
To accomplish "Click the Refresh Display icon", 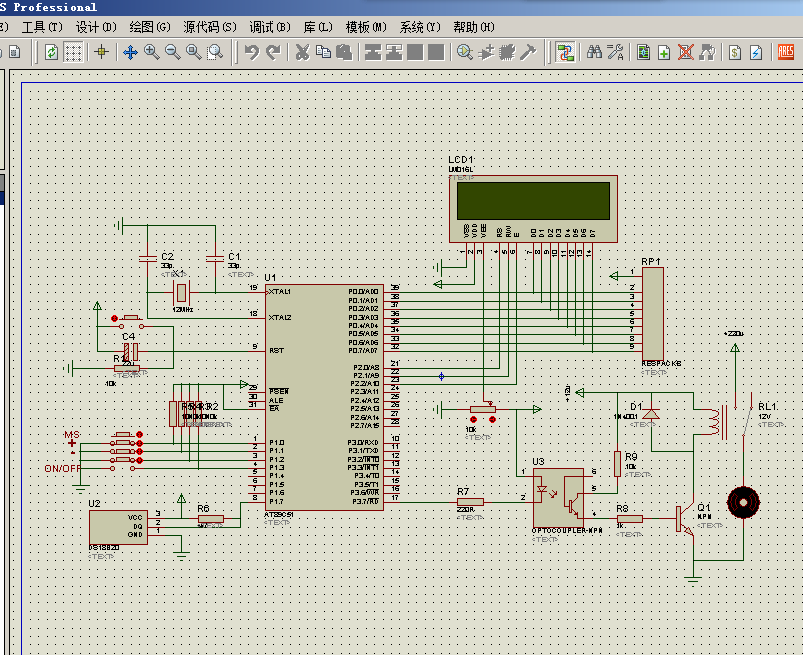I will click(51, 52).
